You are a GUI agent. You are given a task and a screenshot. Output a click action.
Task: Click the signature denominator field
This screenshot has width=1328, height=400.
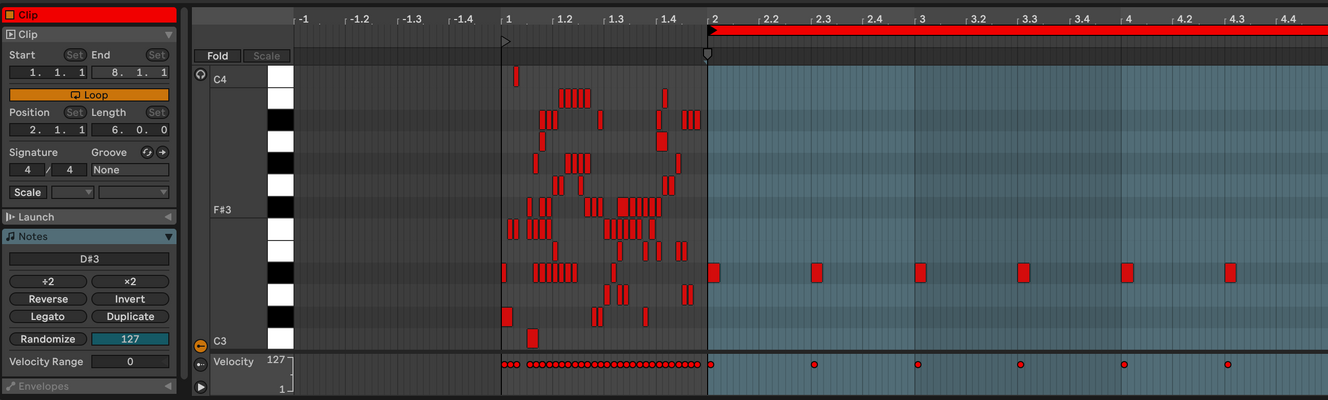[69, 170]
